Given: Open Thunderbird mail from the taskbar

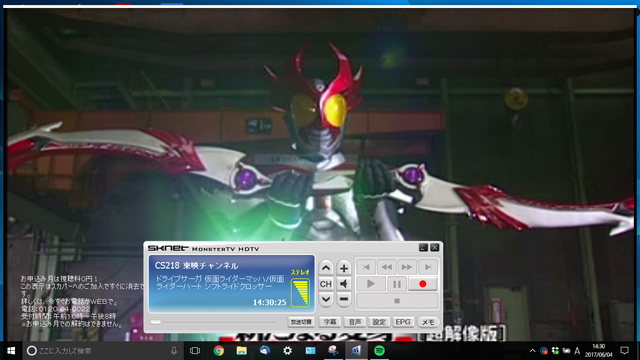Looking at the screenshot, I should click(x=264, y=351).
